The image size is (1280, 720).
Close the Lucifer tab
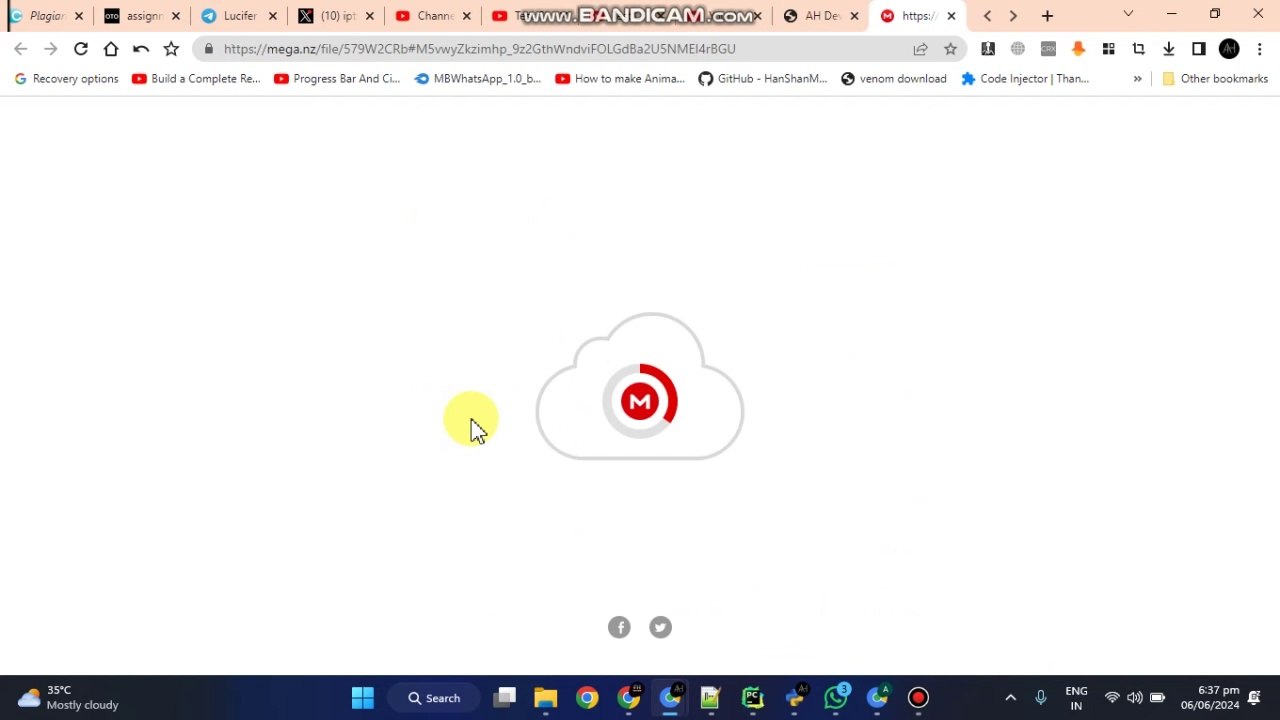tap(272, 16)
